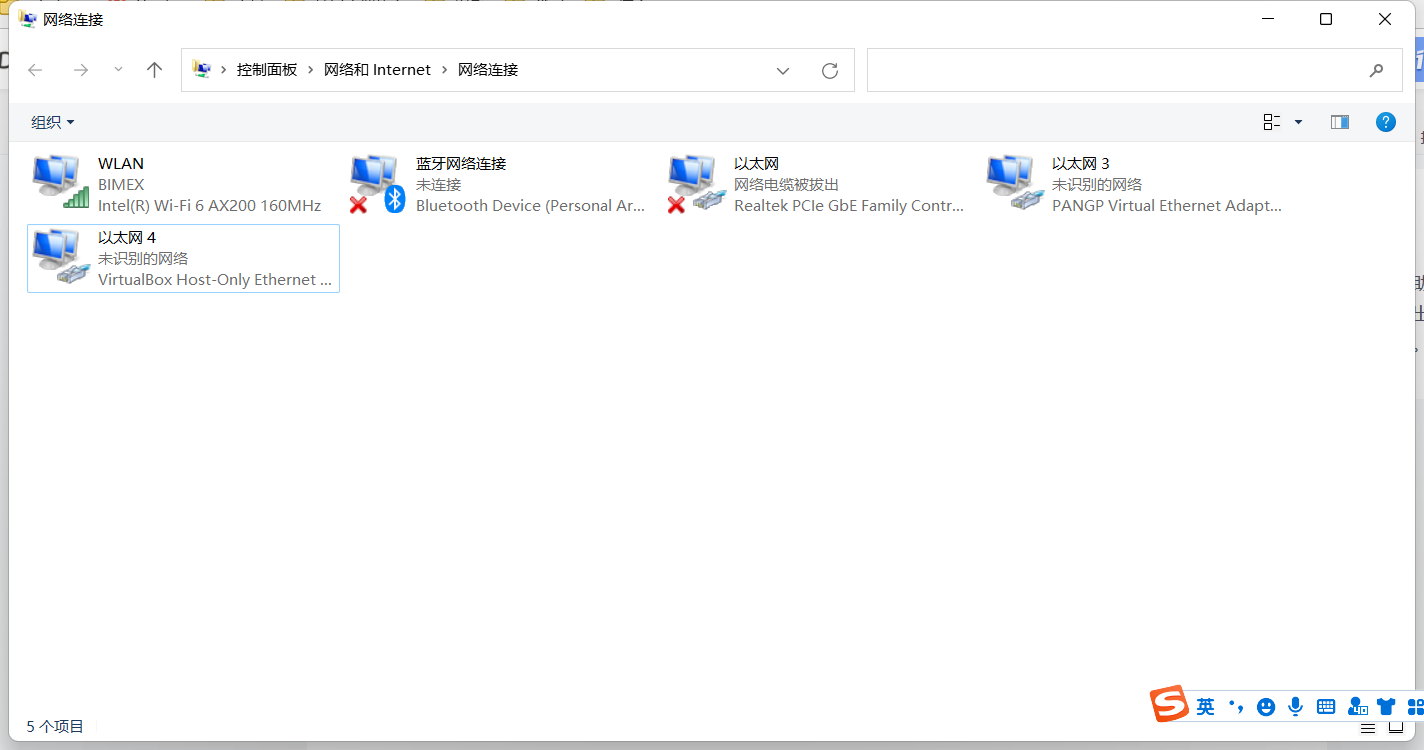Refresh the network connections list
This screenshot has width=1424, height=750.
click(x=830, y=70)
